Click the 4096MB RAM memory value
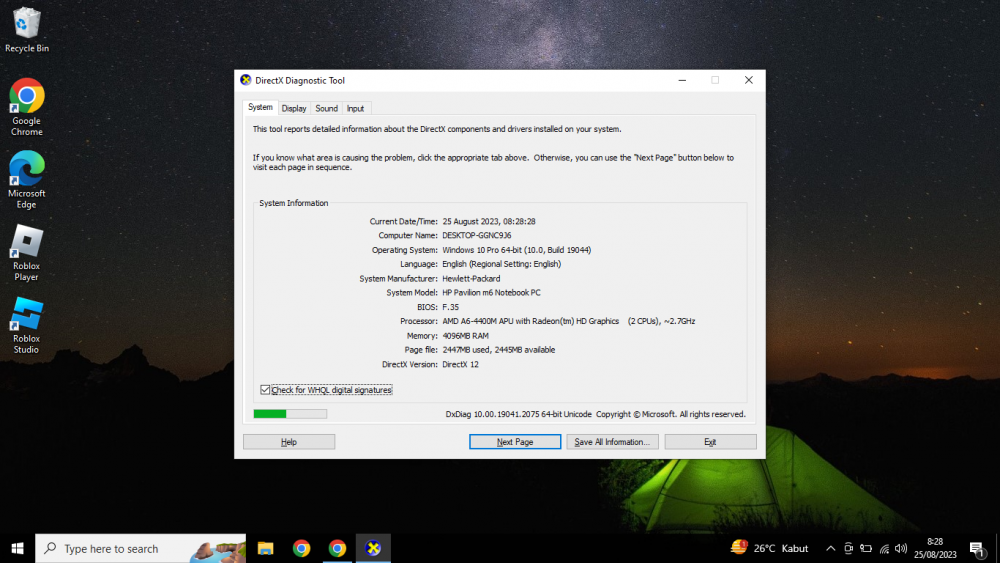The width and height of the screenshot is (1000, 563). [466, 335]
